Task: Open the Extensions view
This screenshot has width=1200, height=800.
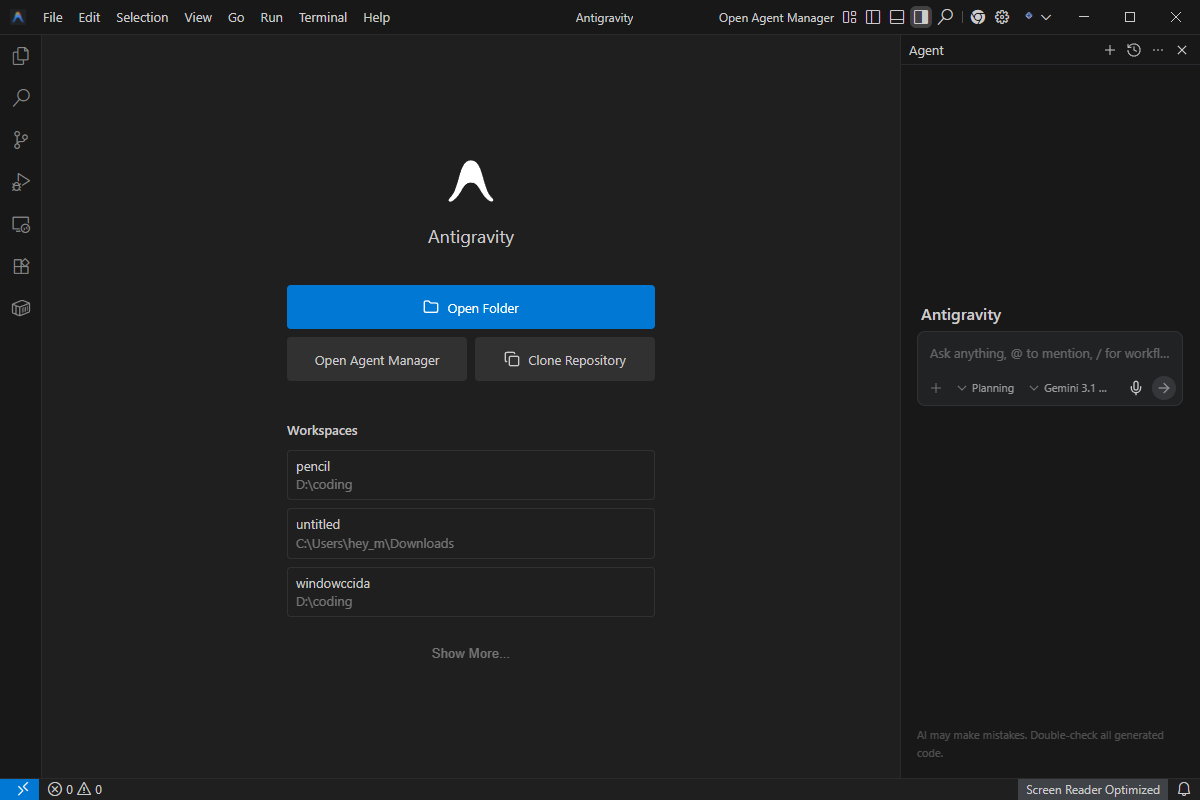Action: pos(20,267)
